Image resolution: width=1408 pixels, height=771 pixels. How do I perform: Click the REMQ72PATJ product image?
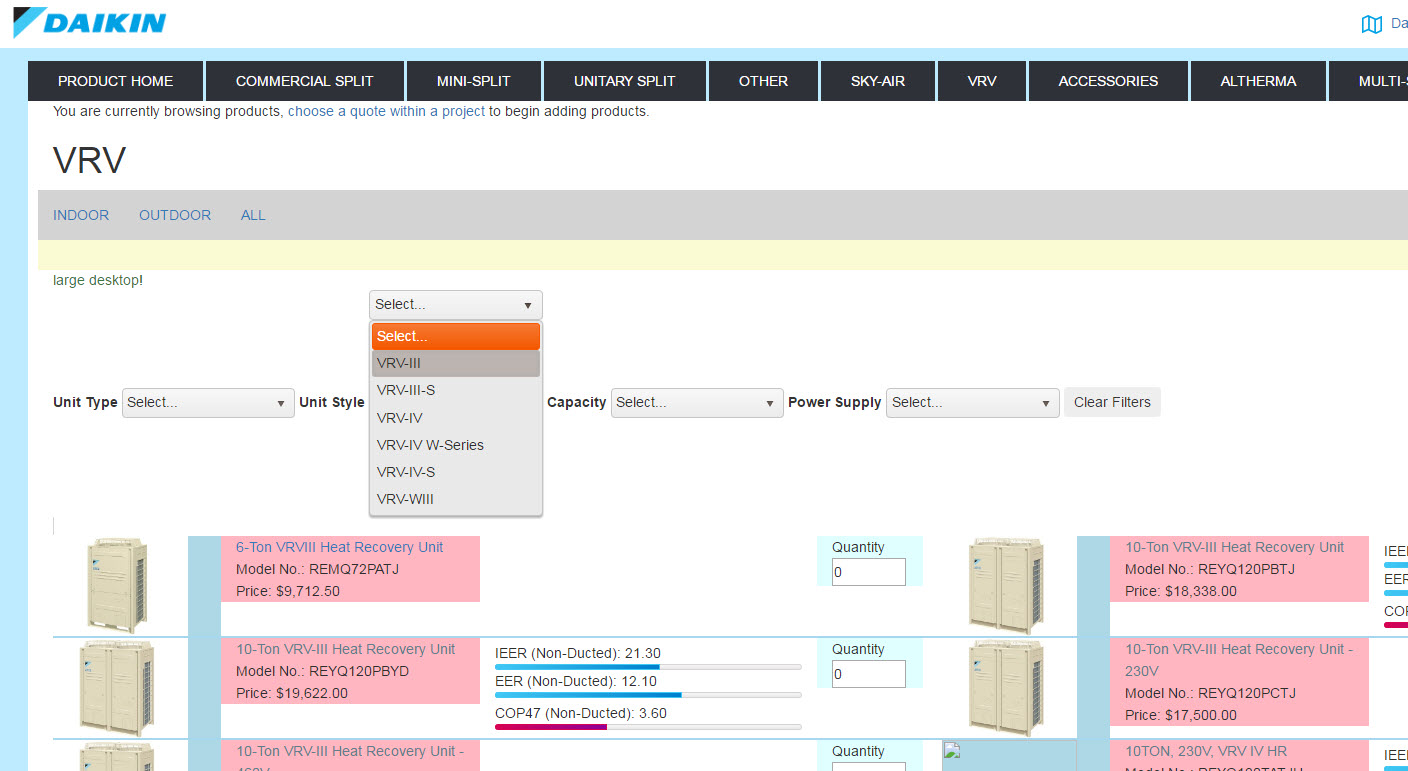point(117,586)
